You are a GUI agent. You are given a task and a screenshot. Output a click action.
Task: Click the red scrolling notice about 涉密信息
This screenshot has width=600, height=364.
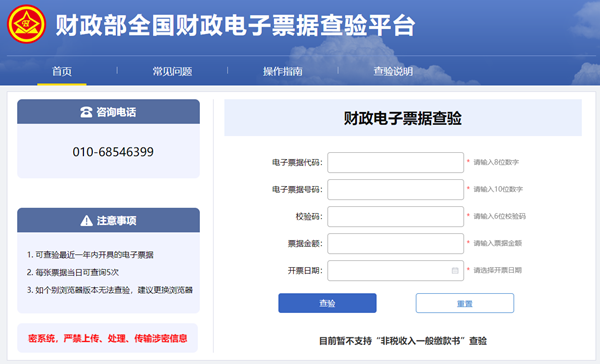click(108, 338)
